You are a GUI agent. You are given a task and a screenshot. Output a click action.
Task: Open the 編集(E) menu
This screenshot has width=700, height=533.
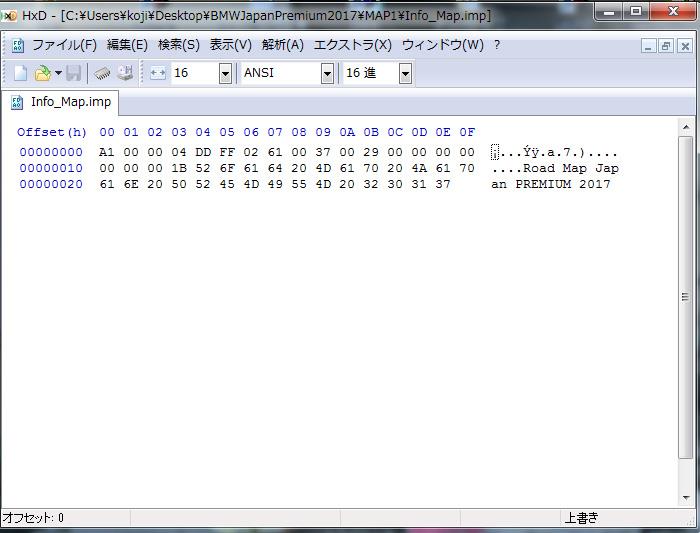coord(127,45)
